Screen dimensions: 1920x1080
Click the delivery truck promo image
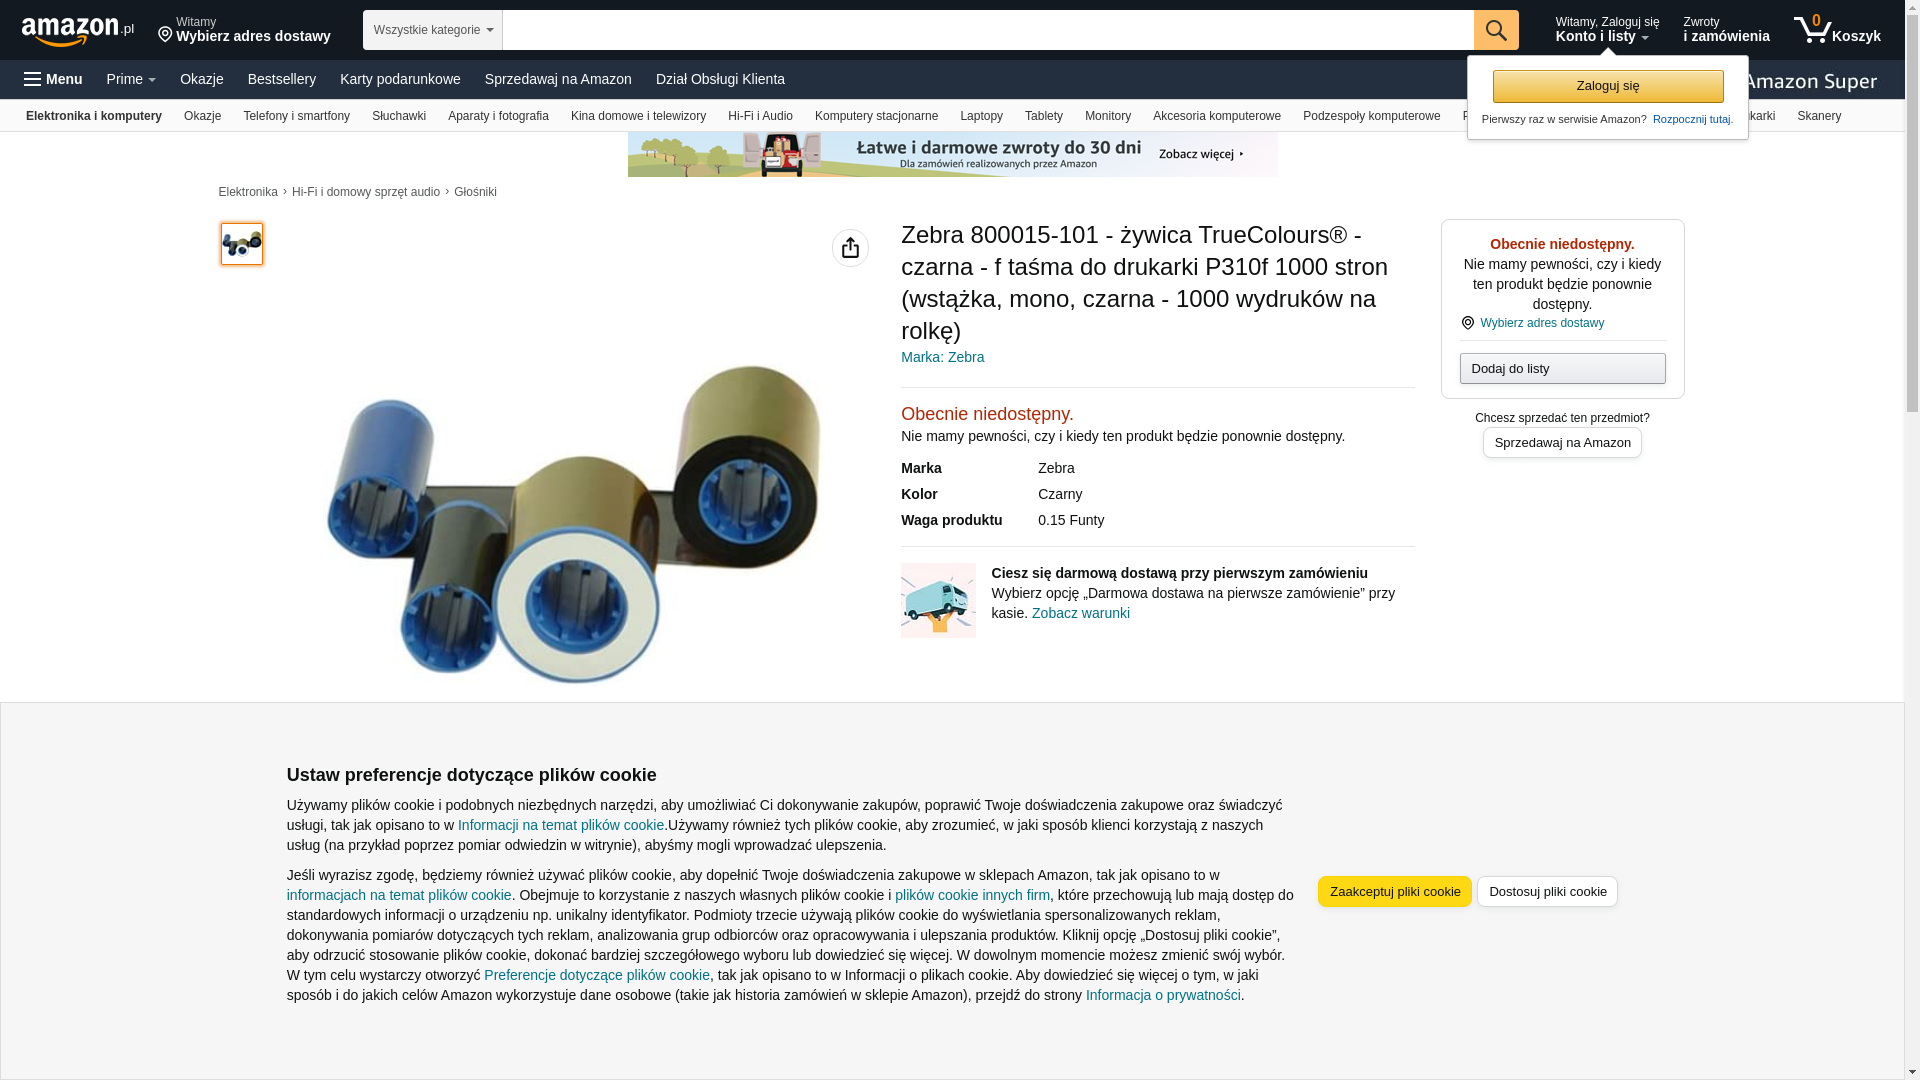pyautogui.click(x=938, y=600)
